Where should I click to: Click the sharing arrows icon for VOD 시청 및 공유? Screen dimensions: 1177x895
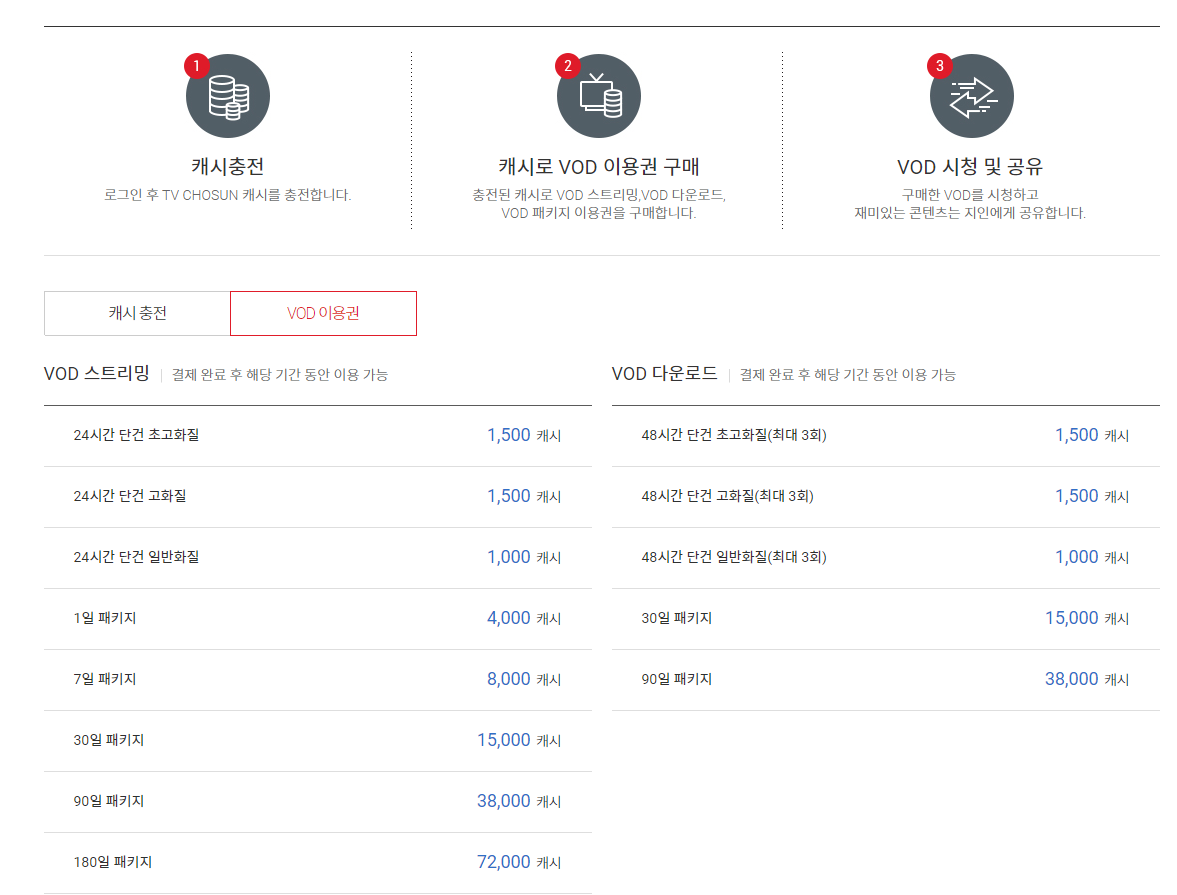971,95
